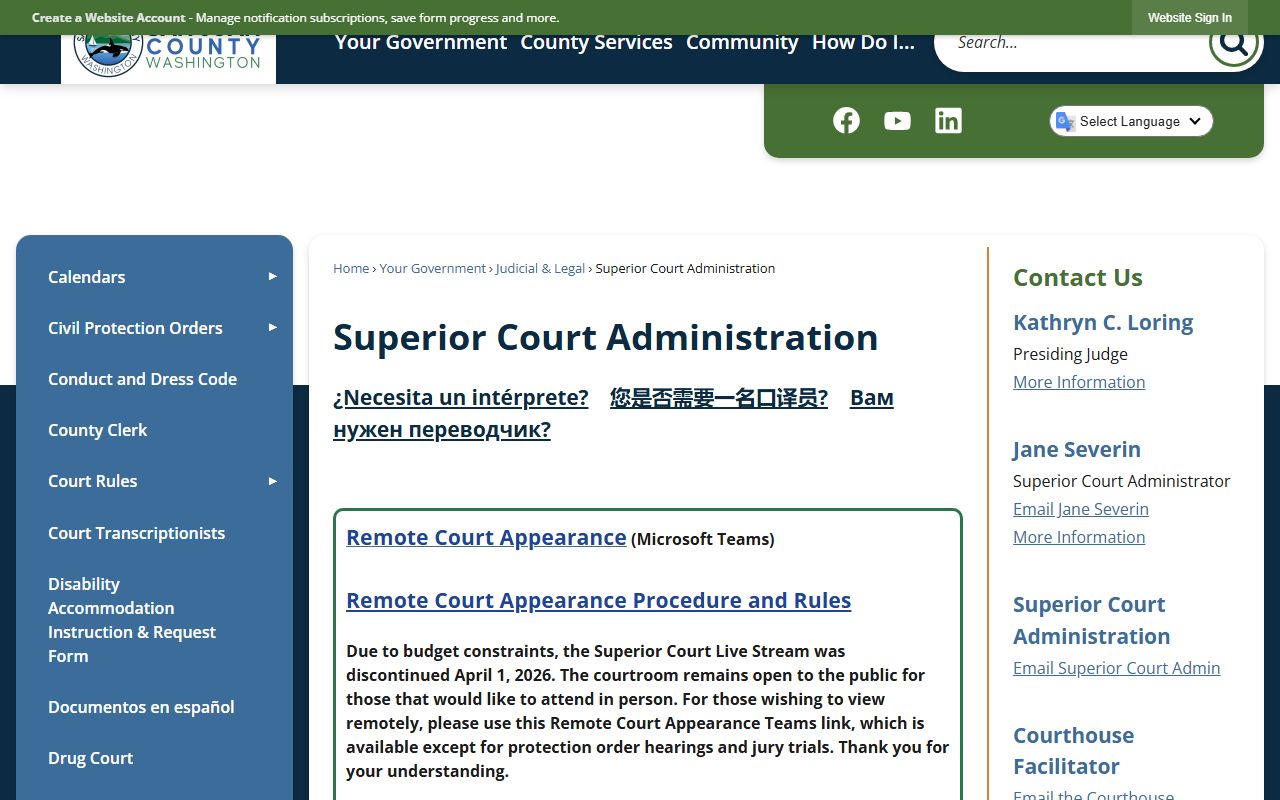Click the Superior Court Administration page title
The height and width of the screenshot is (800, 1280).
click(605, 337)
